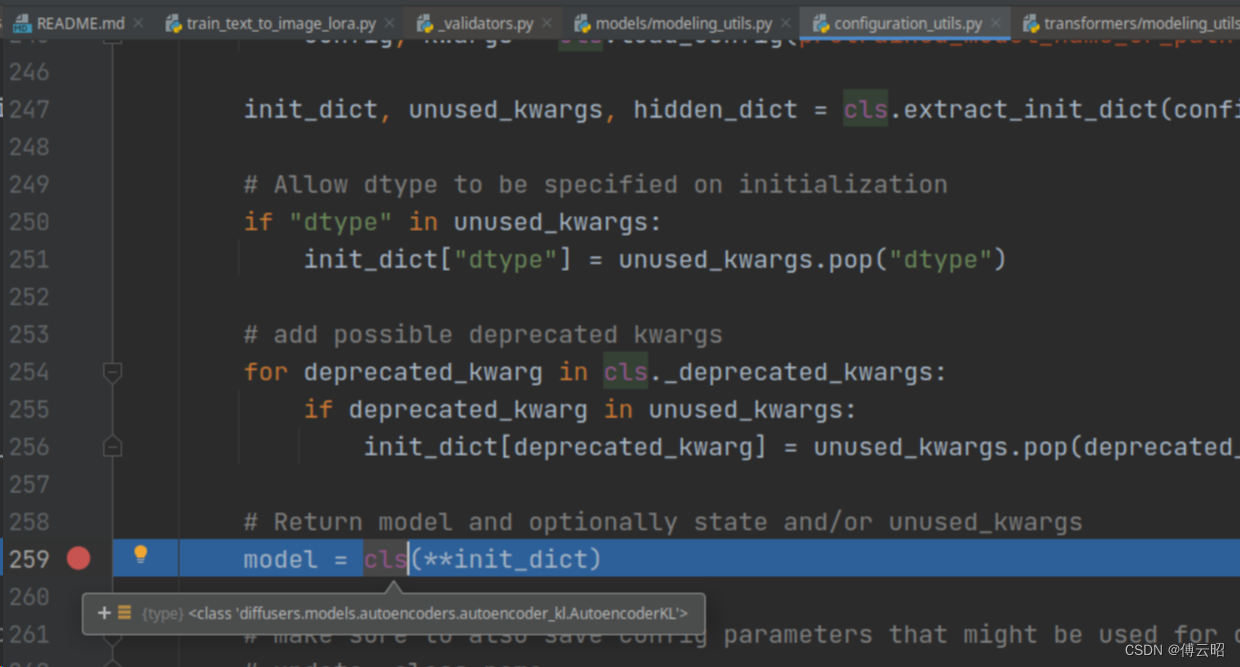This screenshot has width=1240, height=667.
Task: Click line number 250 in the gutter
Action: [29, 221]
